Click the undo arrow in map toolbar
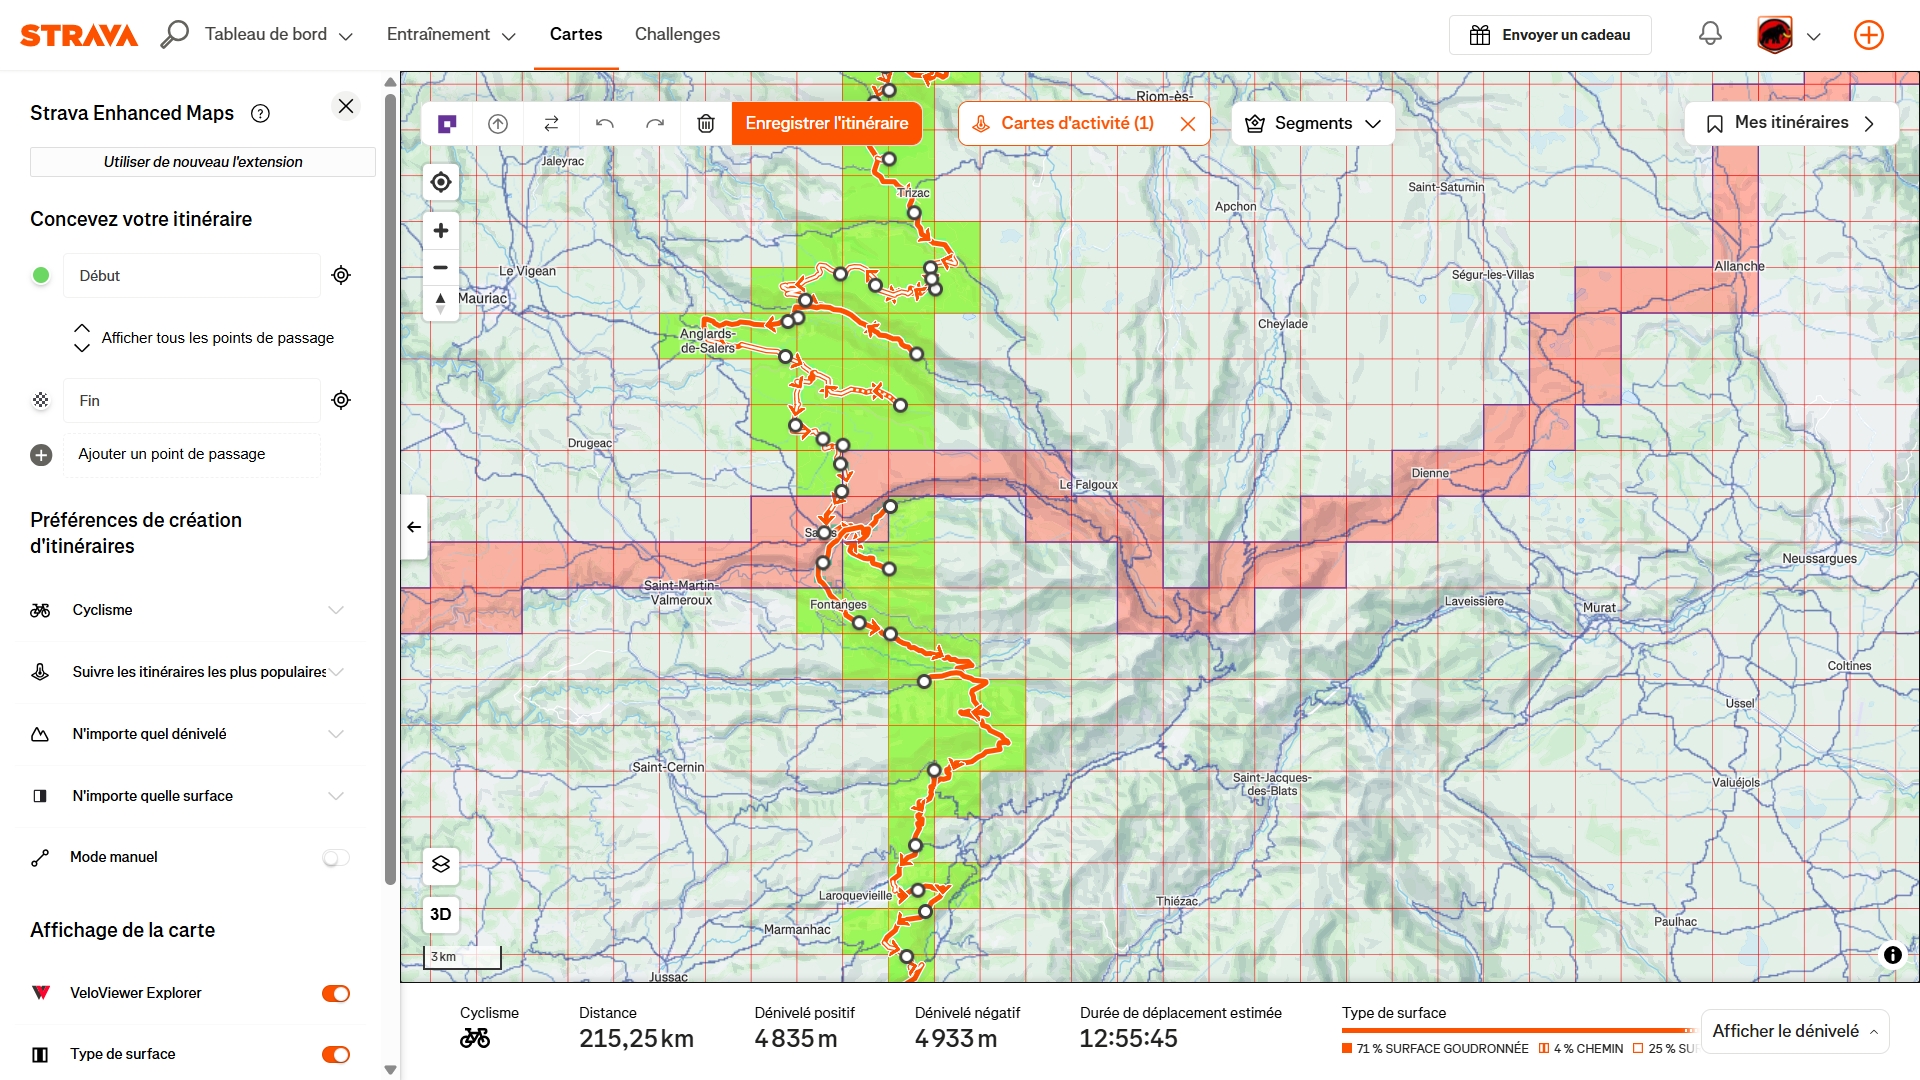Image resolution: width=1920 pixels, height=1080 pixels. [604, 124]
